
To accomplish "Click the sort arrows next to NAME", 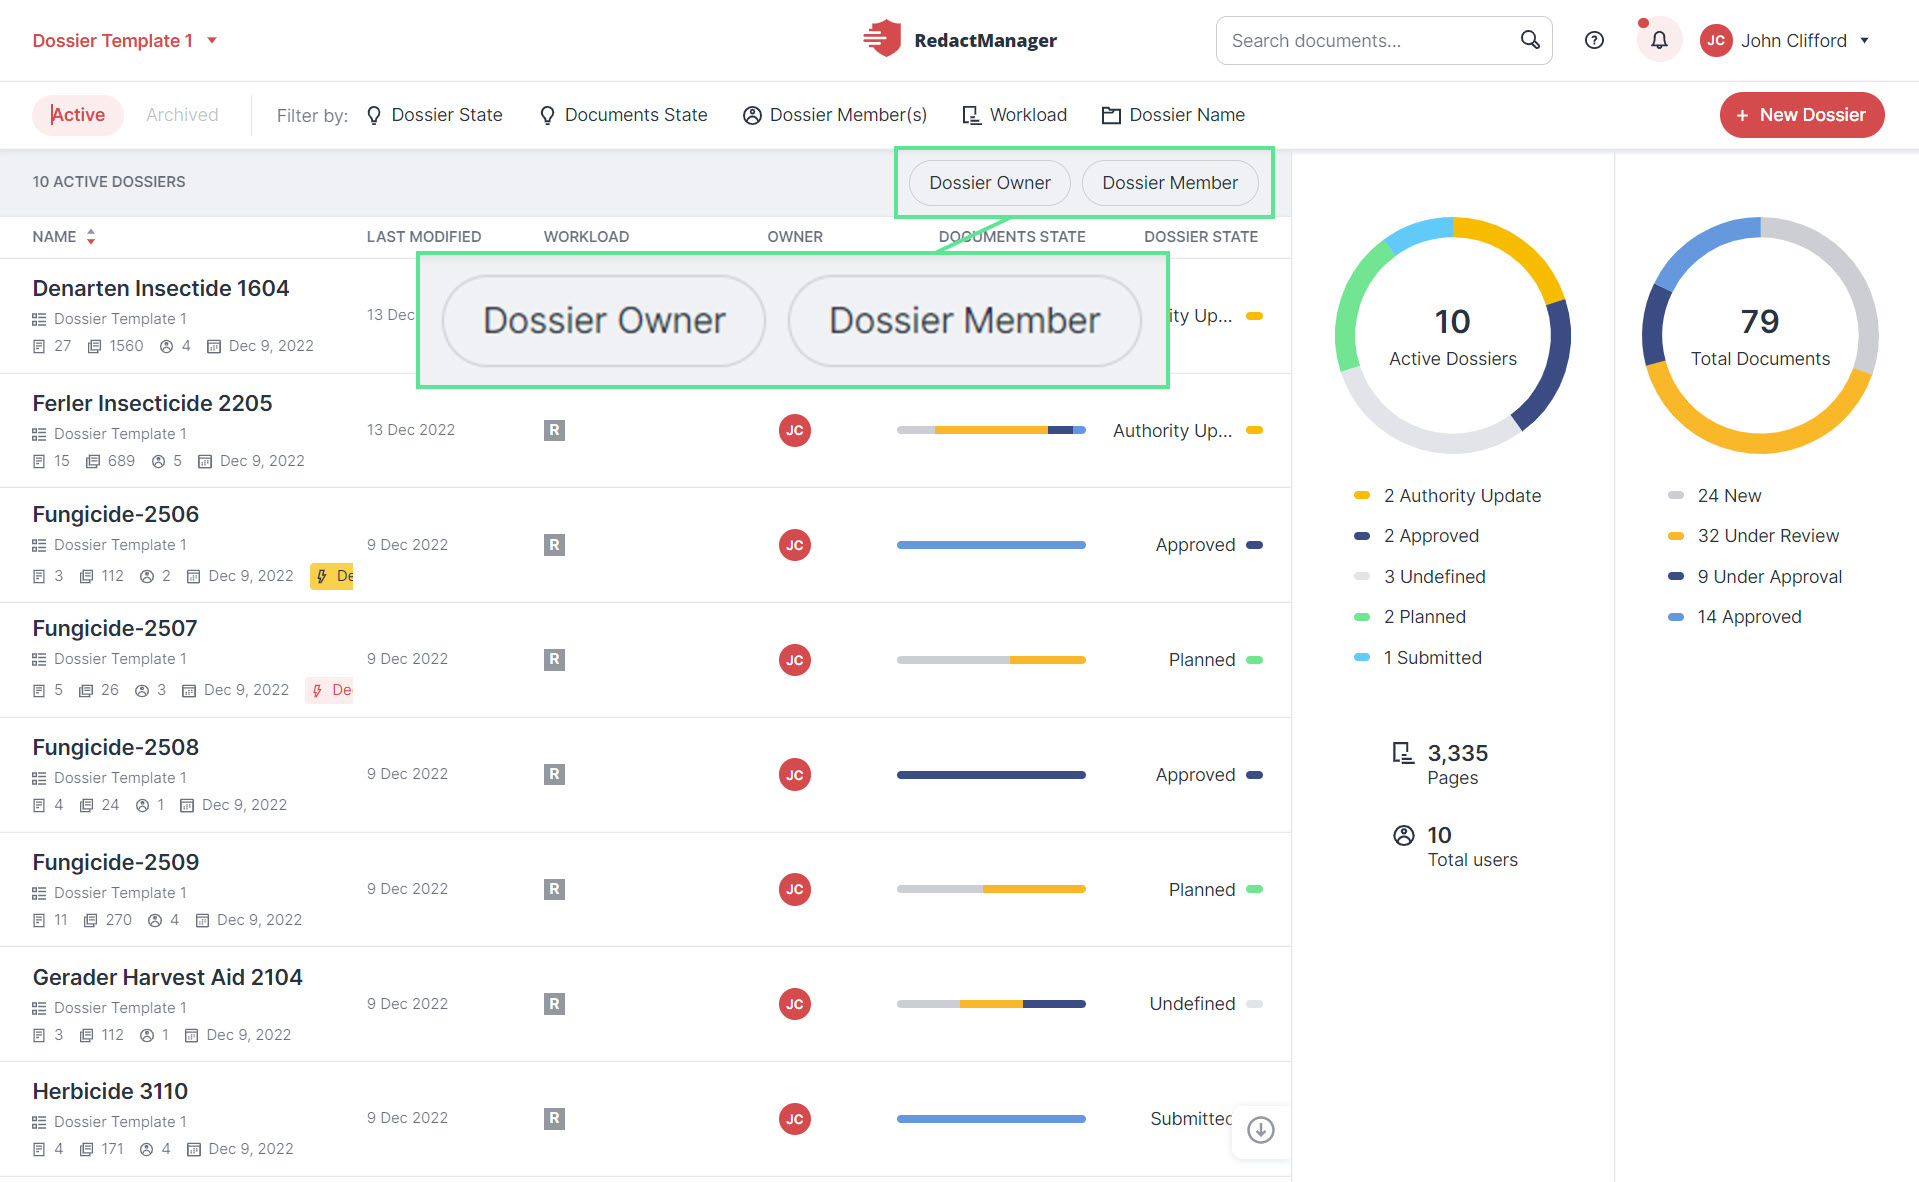I will click(91, 237).
